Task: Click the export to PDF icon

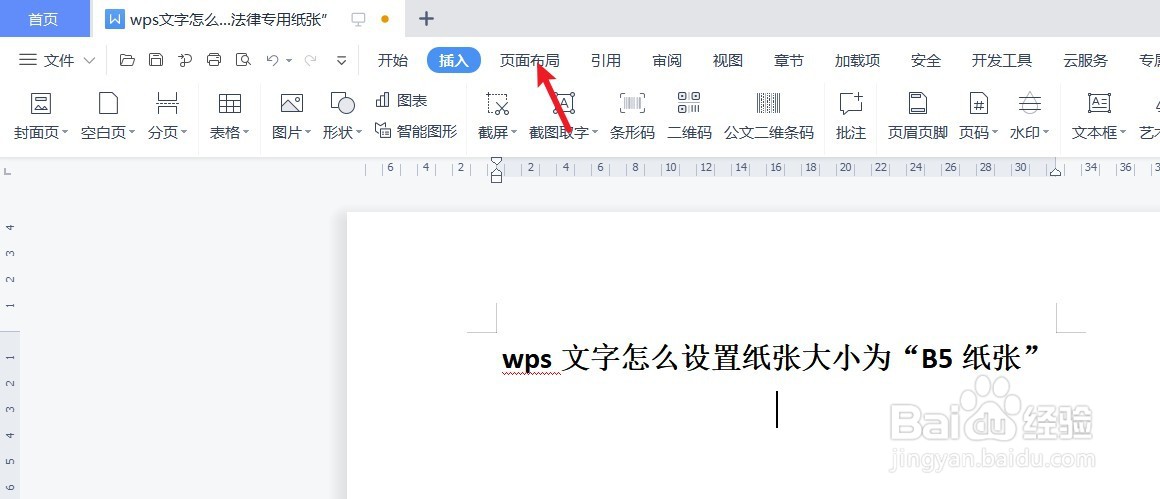Action: 185,61
